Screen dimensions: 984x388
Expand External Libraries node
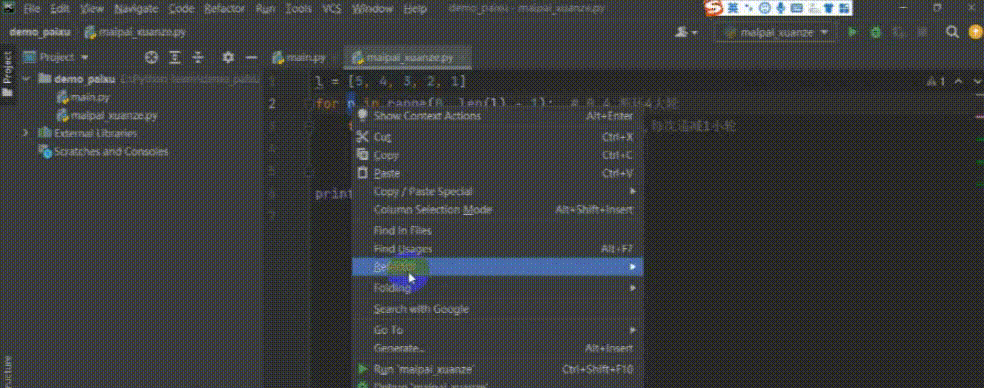[x=26, y=133]
